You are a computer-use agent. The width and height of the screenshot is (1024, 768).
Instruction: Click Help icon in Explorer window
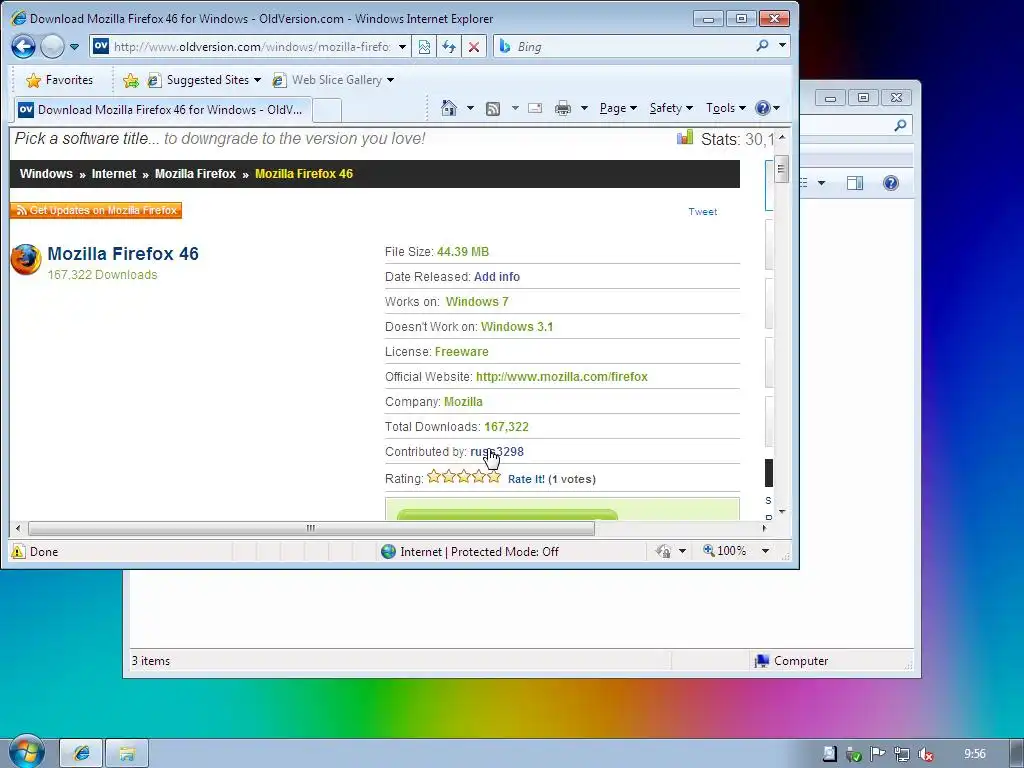(891, 183)
